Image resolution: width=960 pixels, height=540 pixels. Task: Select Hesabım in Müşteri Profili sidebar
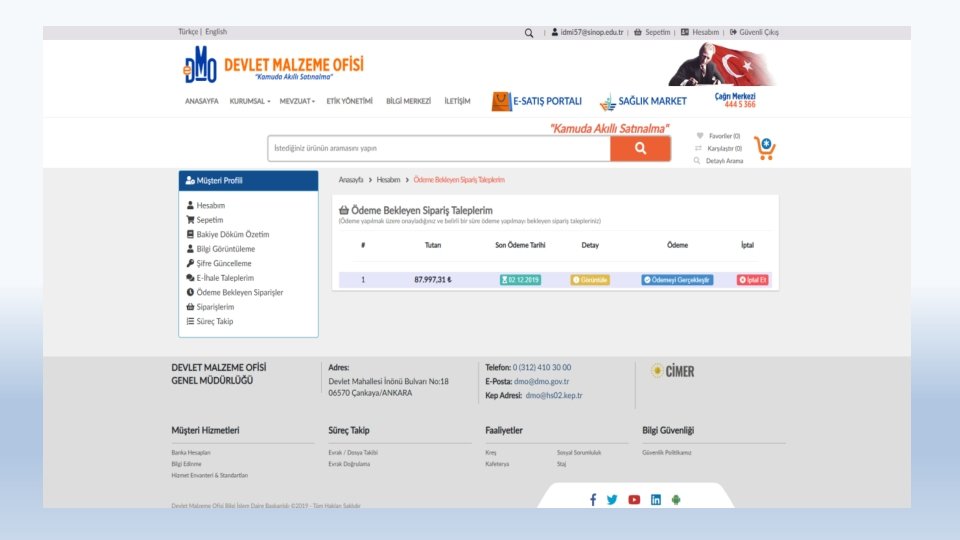pyautogui.click(x=206, y=205)
